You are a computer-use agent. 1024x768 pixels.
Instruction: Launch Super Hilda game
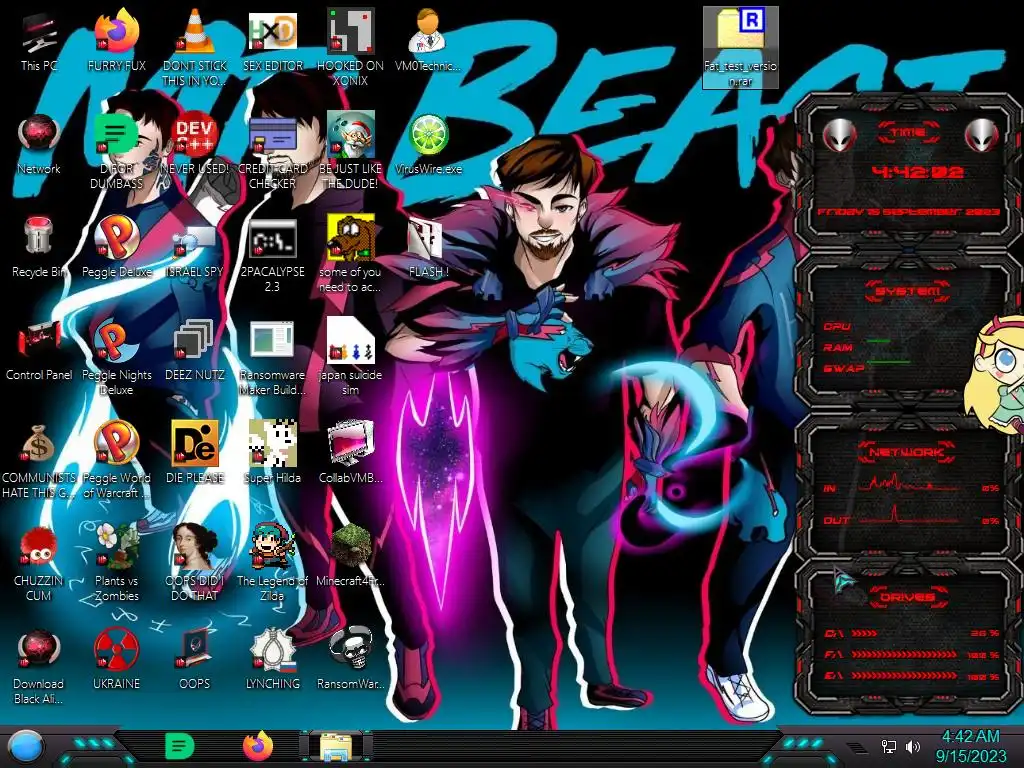273,452
